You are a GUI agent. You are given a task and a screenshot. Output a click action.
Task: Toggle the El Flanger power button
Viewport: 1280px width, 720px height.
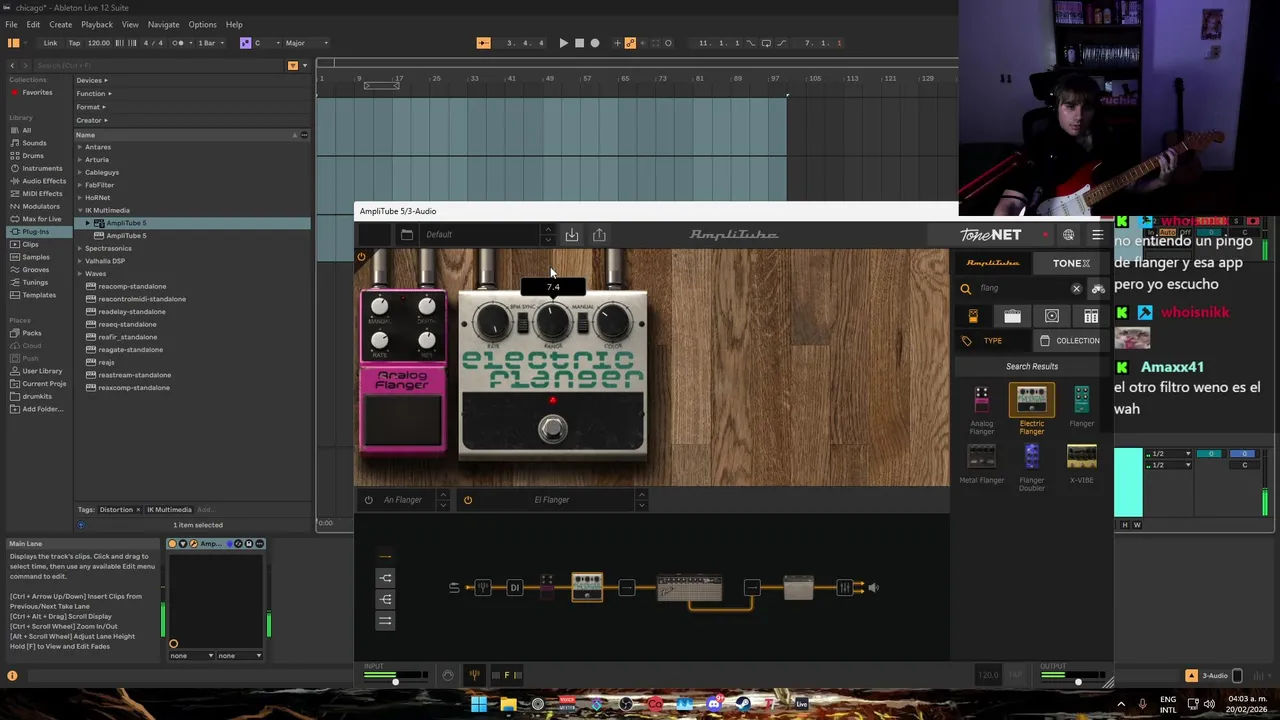(x=467, y=500)
